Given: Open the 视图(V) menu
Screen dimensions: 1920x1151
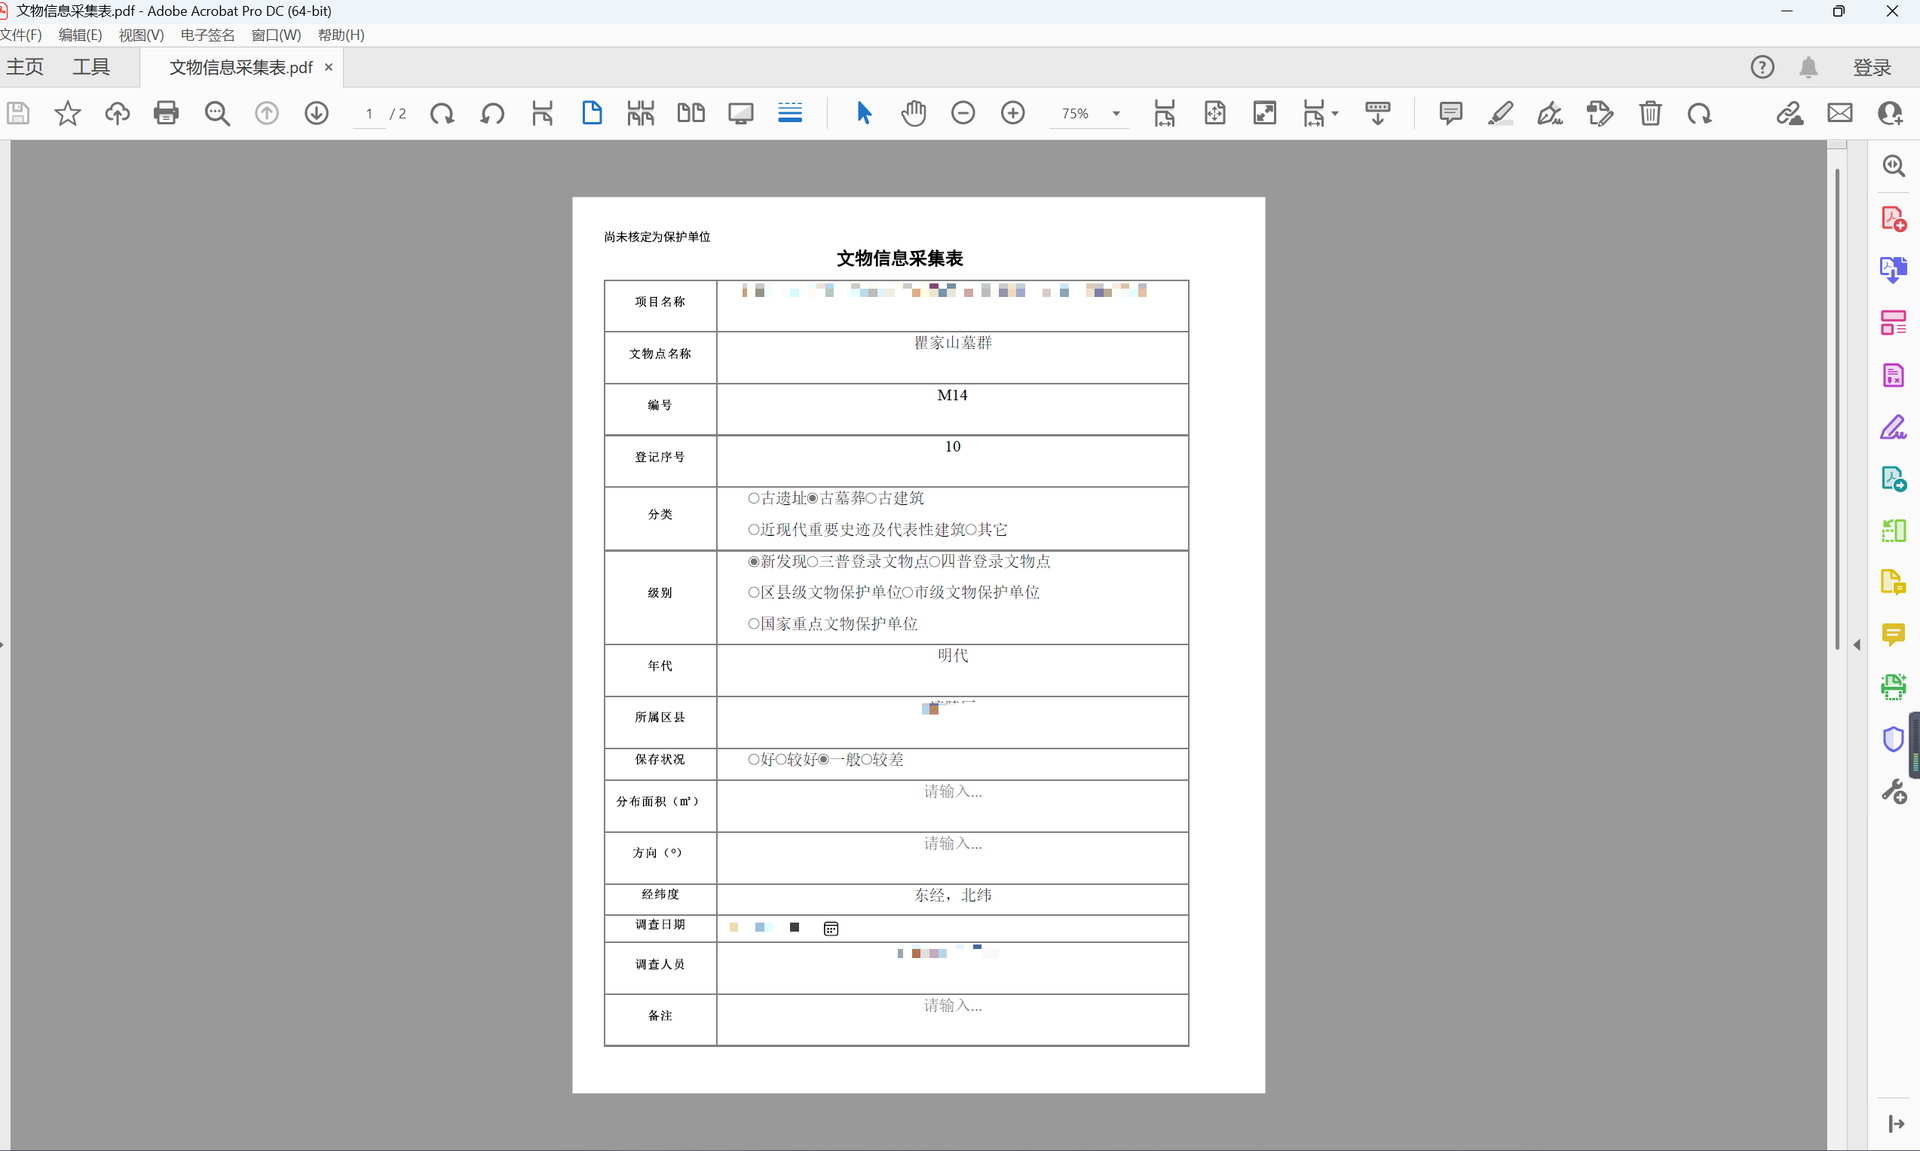Looking at the screenshot, I should [141, 35].
